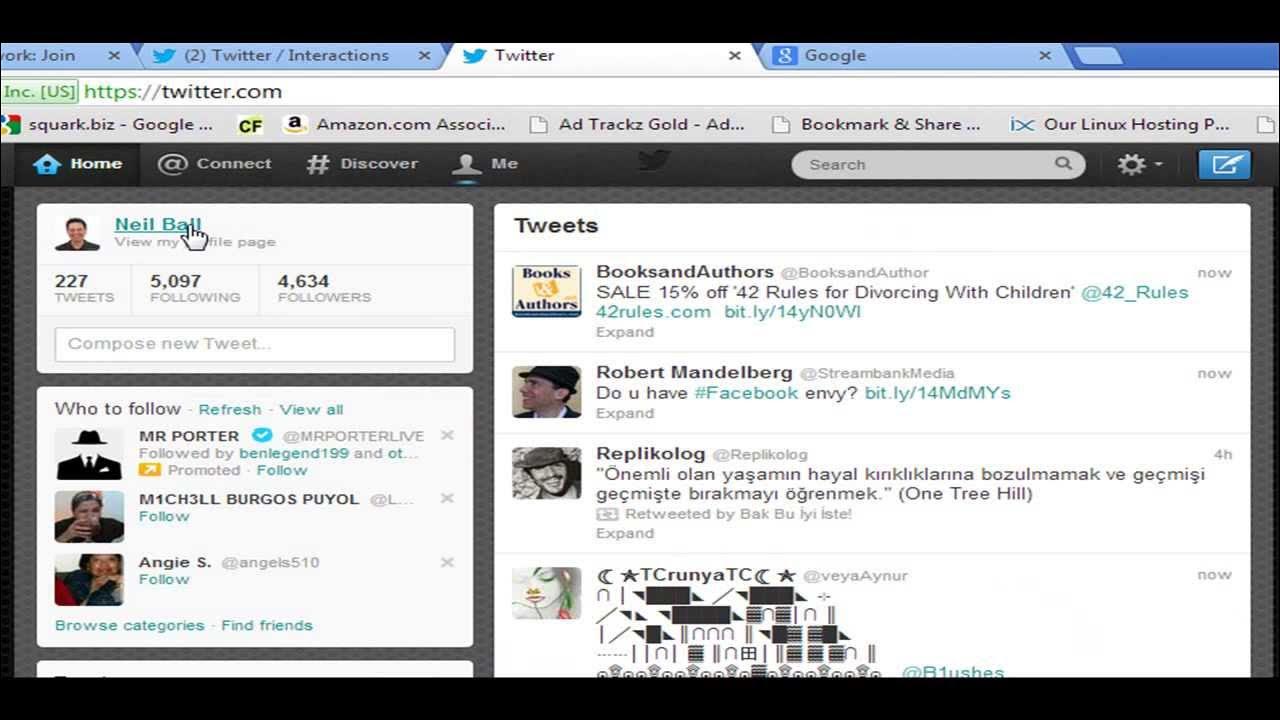Open the TCrunyaTC profile name
Viewport: 1280px width, 720px height.
pos(696,575)
